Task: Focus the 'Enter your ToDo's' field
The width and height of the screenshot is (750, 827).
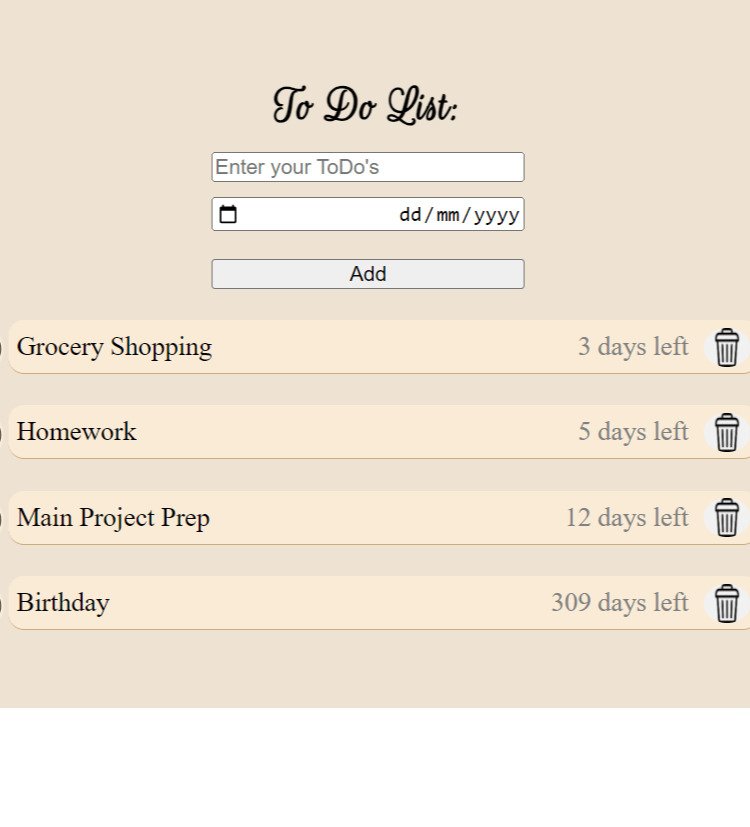Action: tap(367, 167)
